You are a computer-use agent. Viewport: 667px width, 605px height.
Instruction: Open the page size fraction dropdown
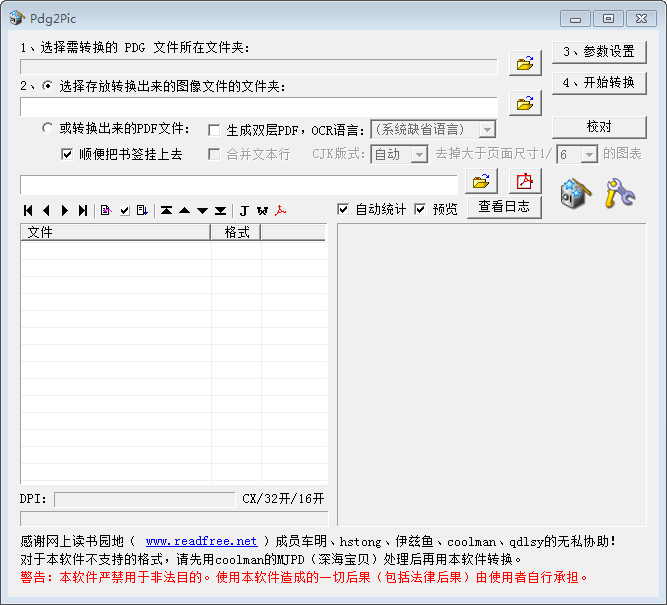click(589, 154)
